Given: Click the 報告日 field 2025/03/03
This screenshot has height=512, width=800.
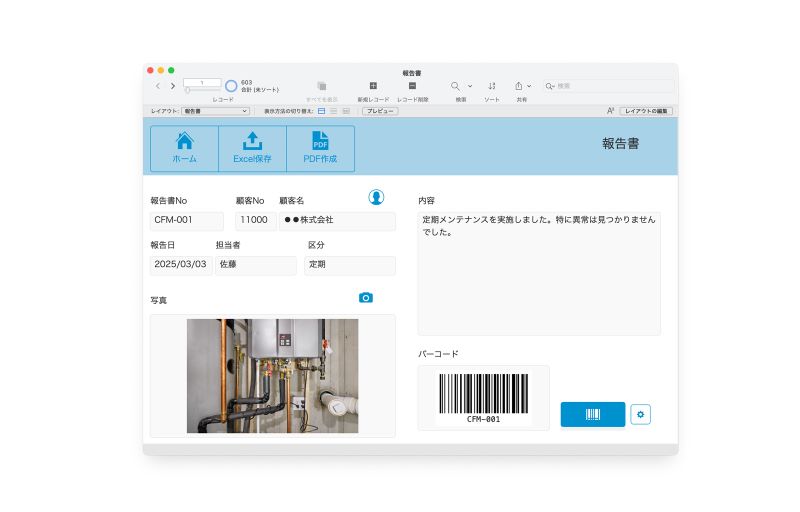Looking at the screenshot, I should click(x=181, y=265).
